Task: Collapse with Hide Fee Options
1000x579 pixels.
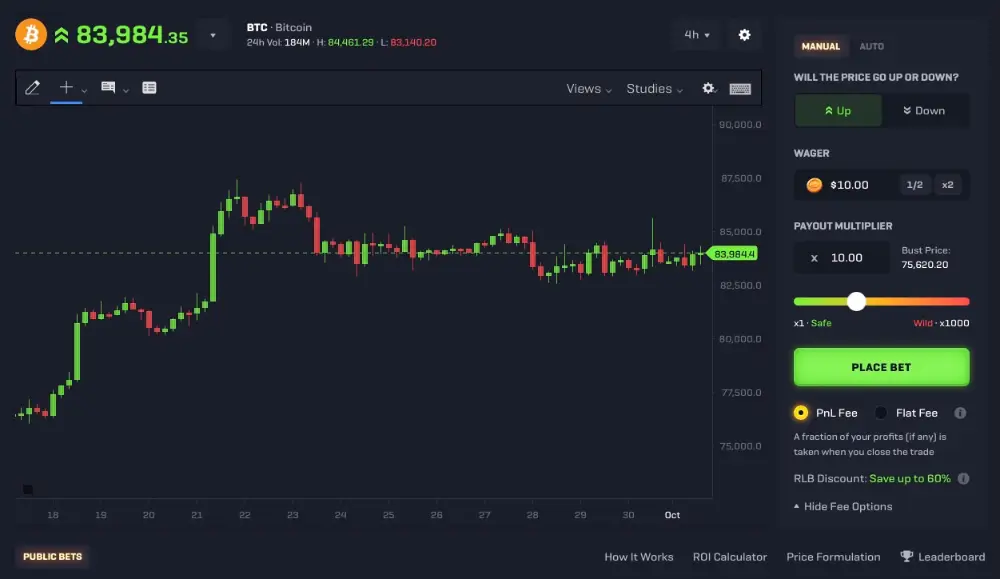Action: (842, 506)
